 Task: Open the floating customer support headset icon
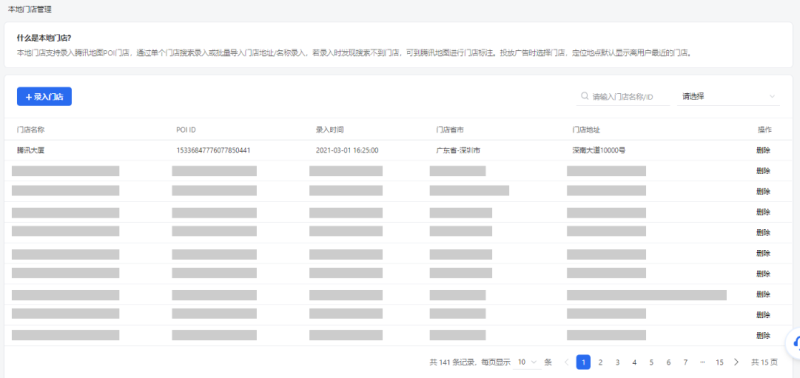coord(794,343)
